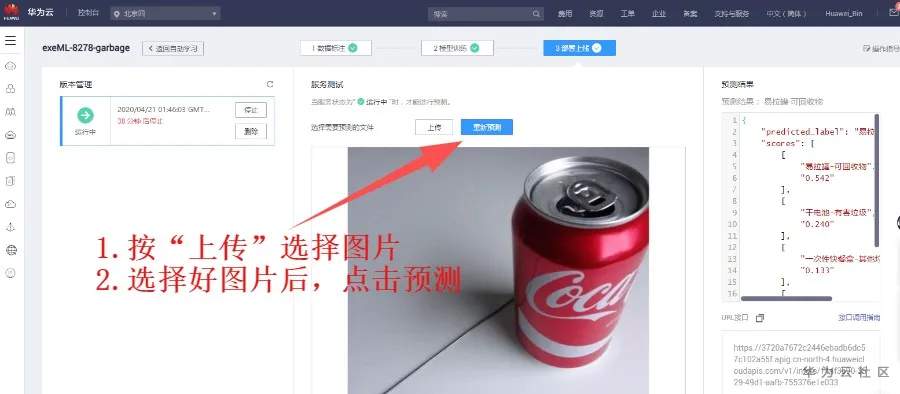900x394 pixels.
Task: Click the plain cloud seventh sidebar icon
Action: tap(10, 204)
